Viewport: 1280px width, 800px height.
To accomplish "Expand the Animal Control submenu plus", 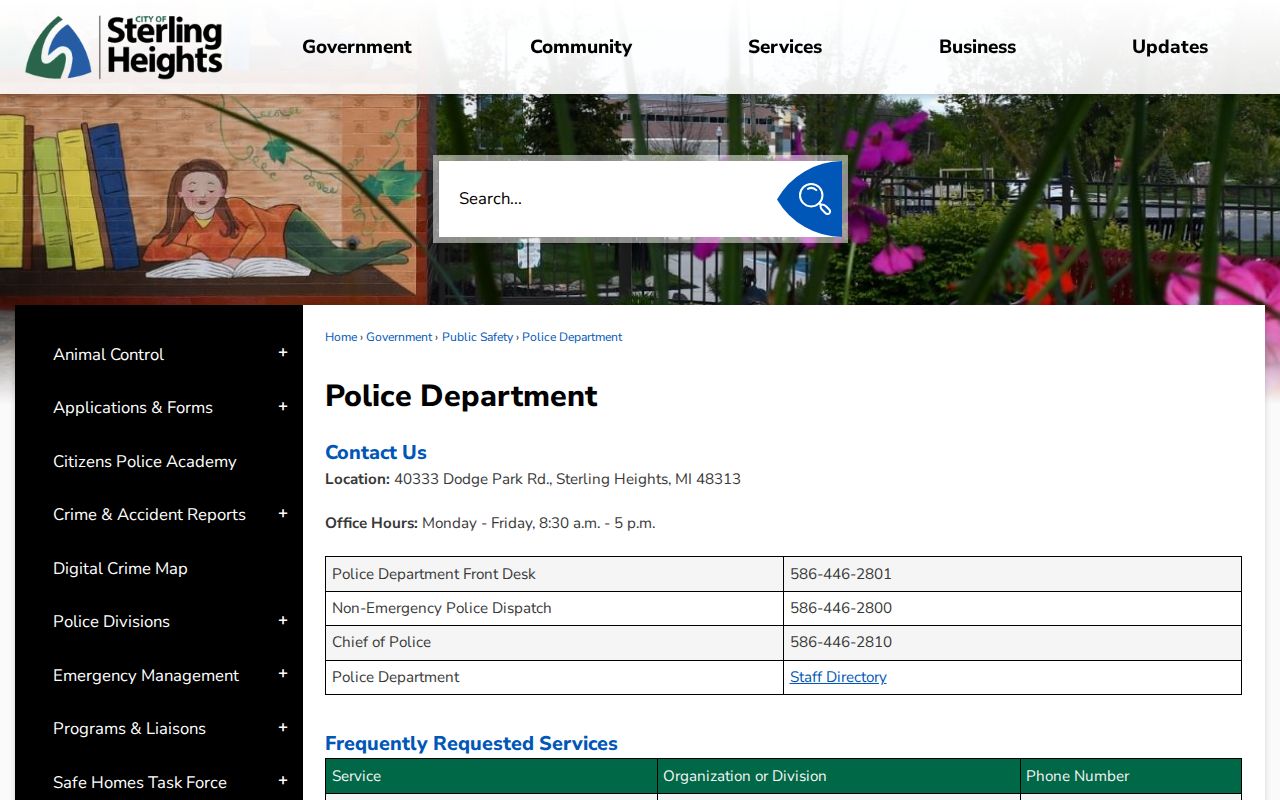I will [283, 353].
